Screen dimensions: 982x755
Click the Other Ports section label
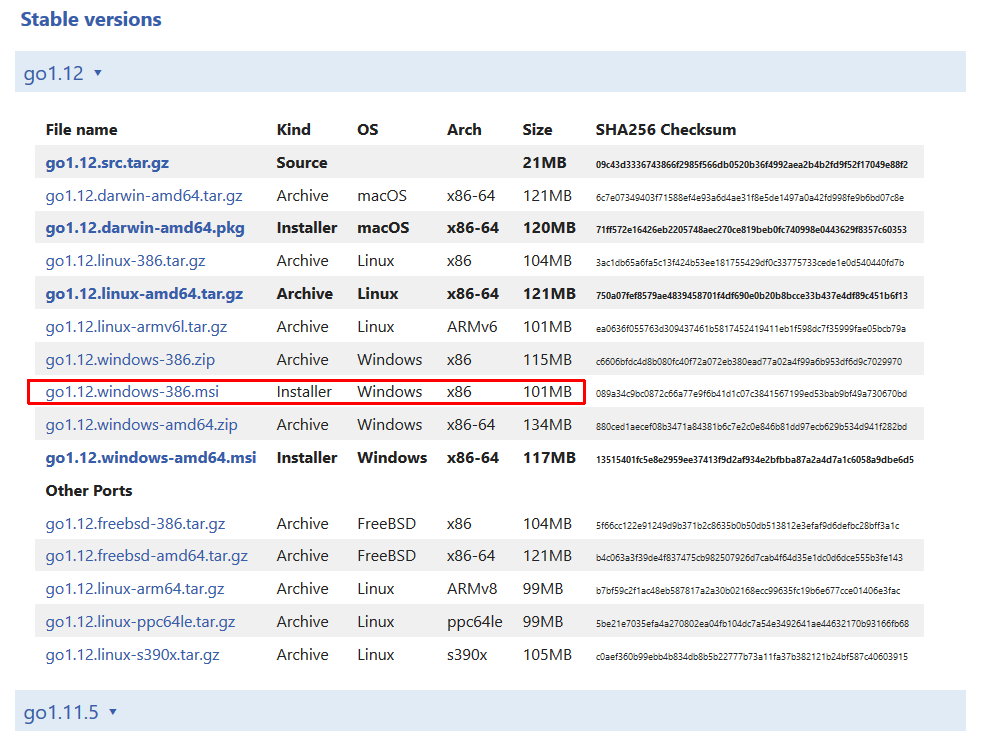point(89,491)
